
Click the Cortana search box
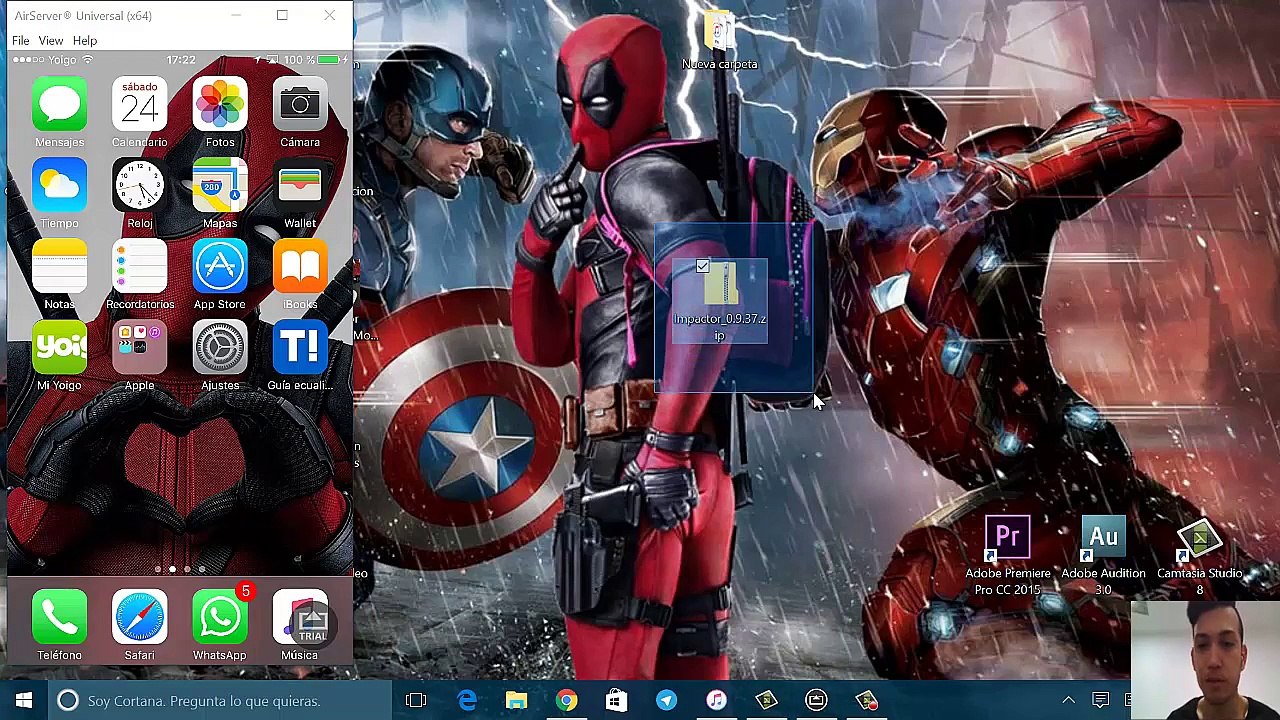(220, 700)
